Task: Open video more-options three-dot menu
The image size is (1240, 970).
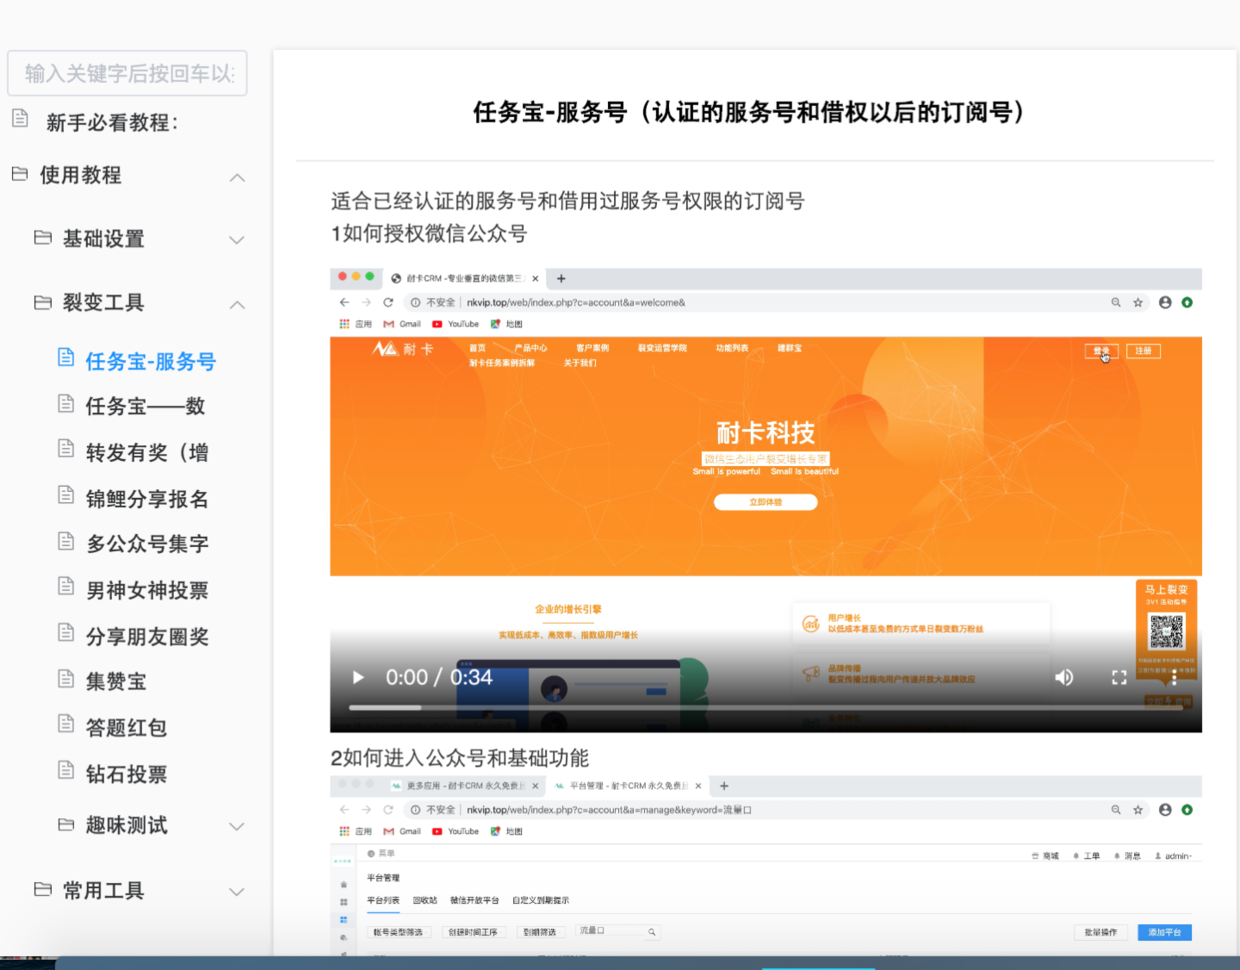Action: pos(1174,677)
